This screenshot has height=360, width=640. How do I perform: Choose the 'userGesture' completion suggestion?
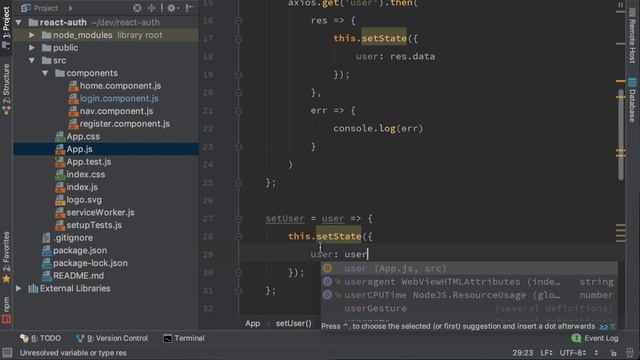pyautogui.click(x=469, y=308)
